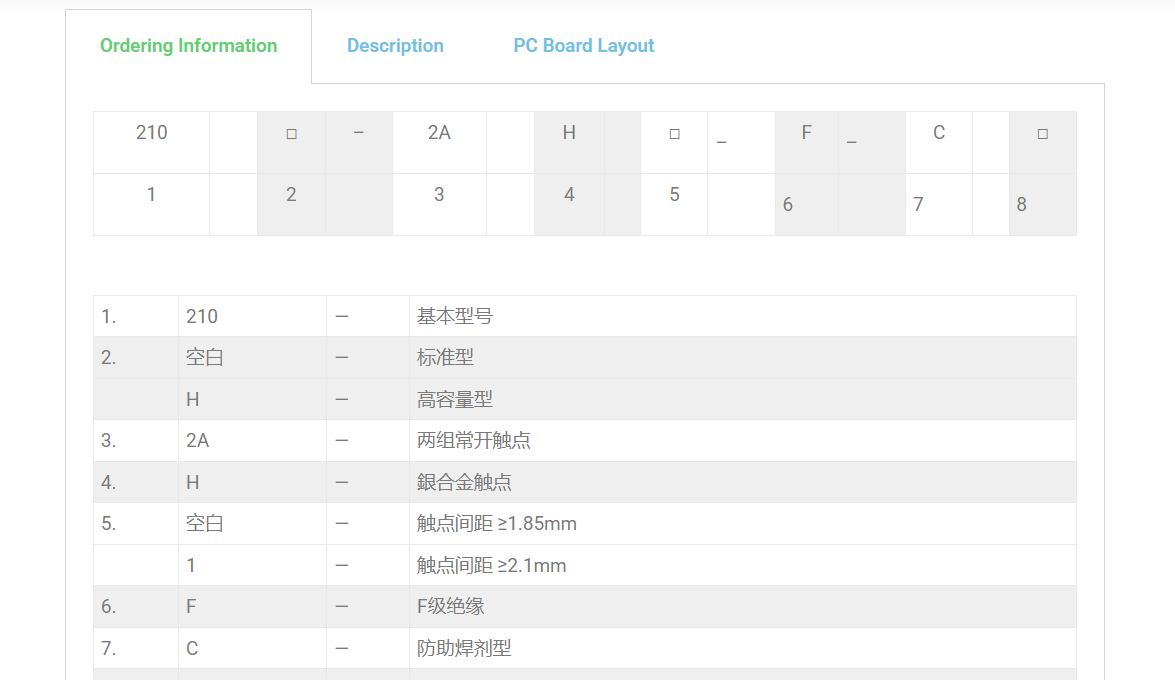The image size is (1175, 680).
Task: Click the F cell in the top code table
Action: (x=806, y=133)
